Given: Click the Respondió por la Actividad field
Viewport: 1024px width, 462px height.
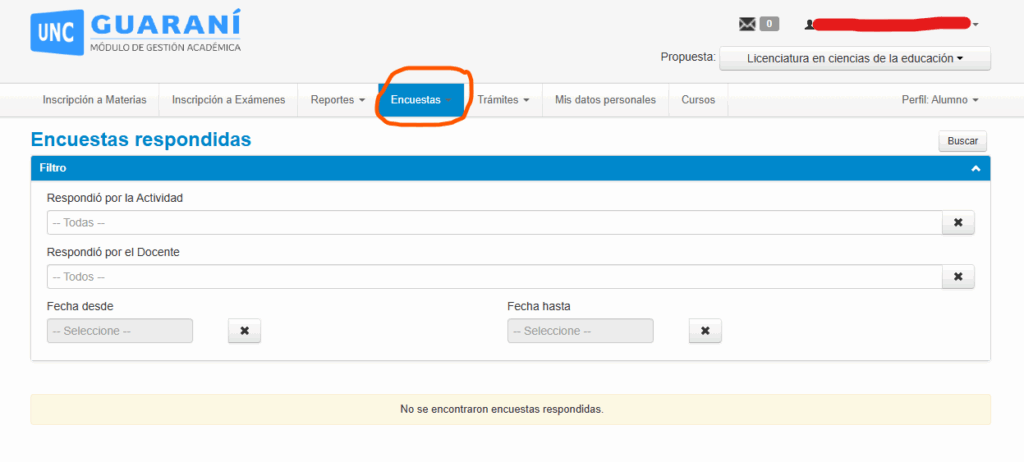Looking at the screenshot, I should click(x=494, y=223).
